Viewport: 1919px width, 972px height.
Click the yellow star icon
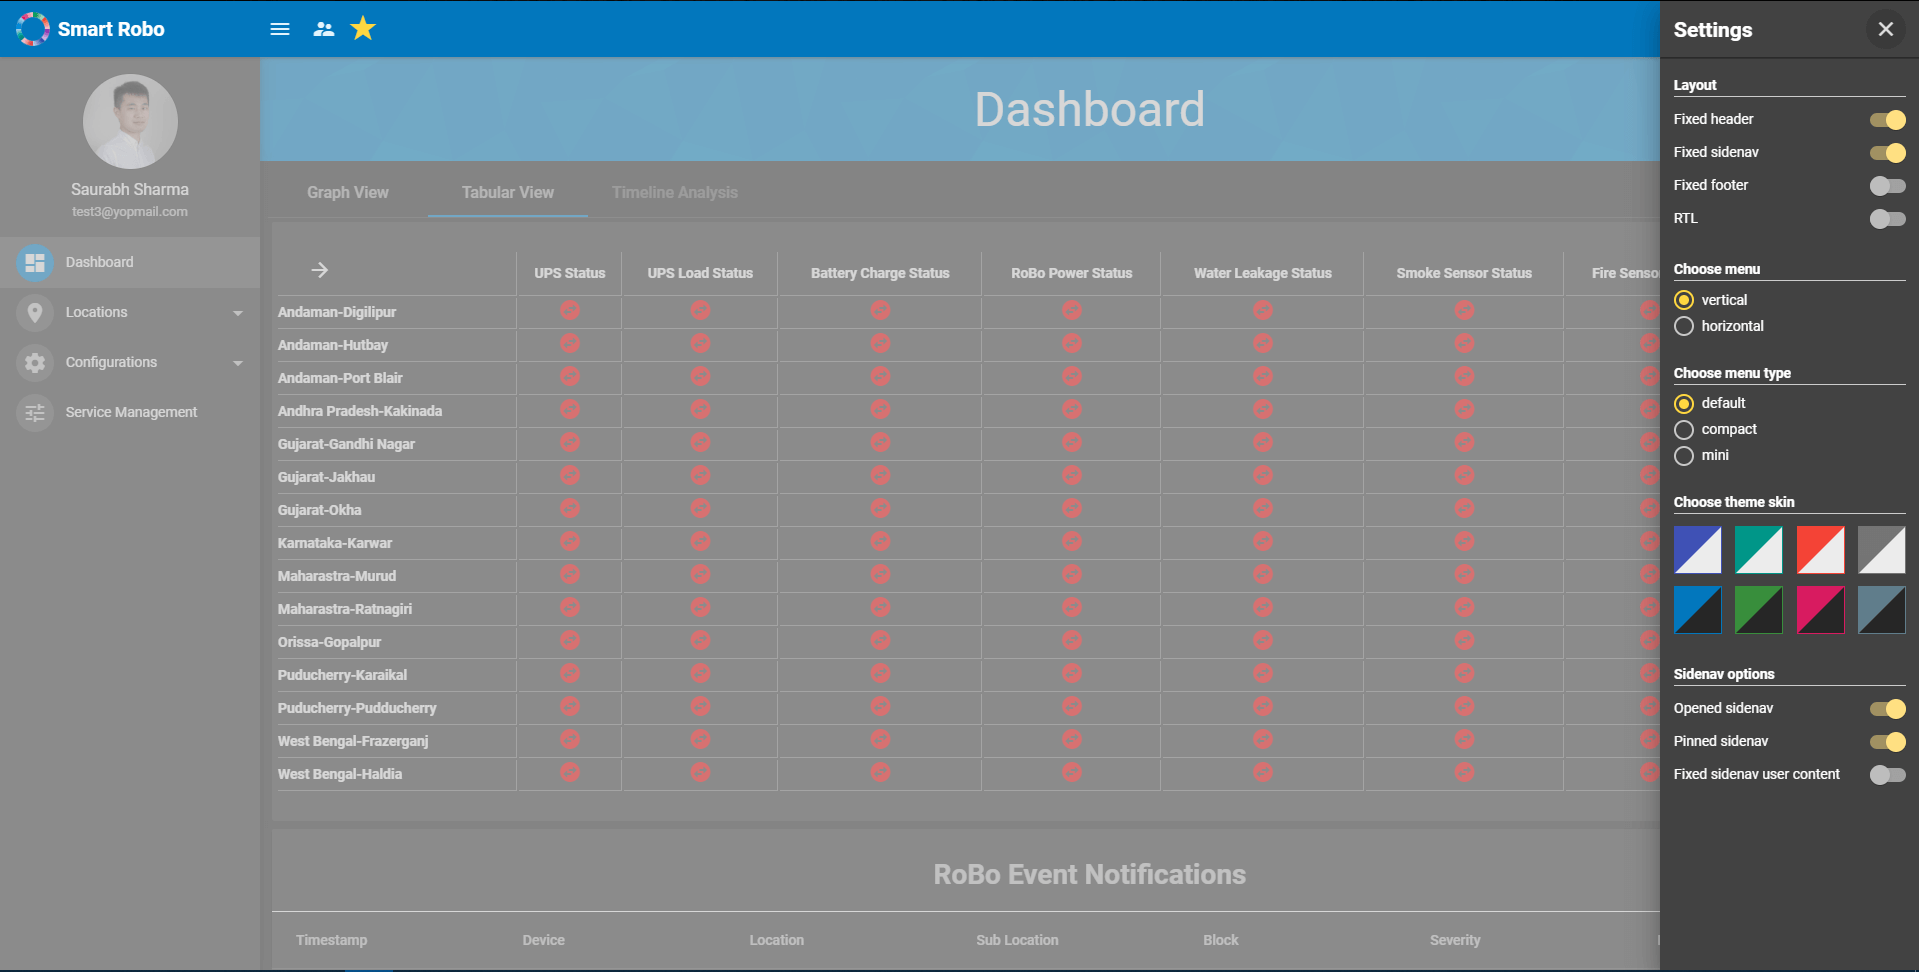(363, 29)
